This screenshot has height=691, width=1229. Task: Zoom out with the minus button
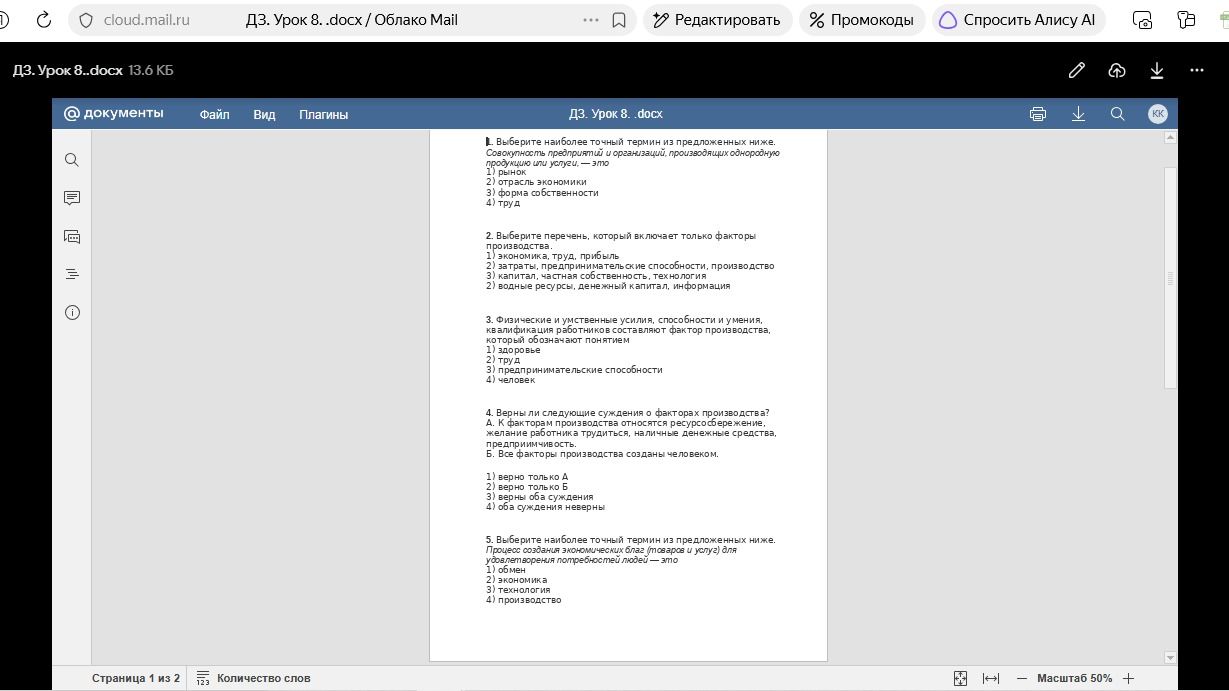(1021, 678)
